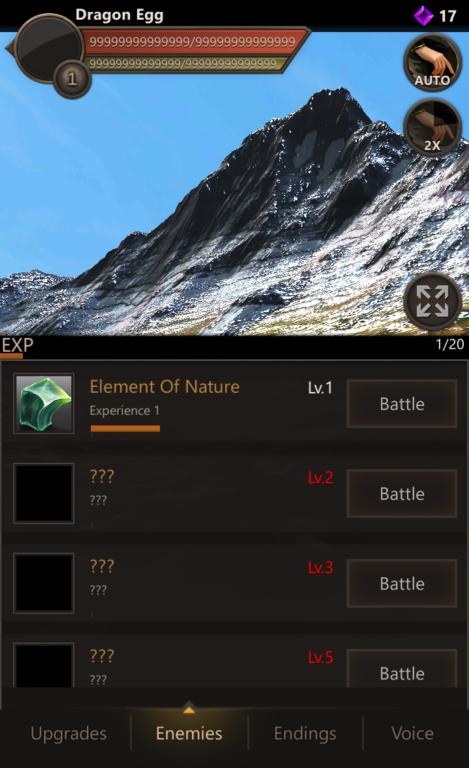Select the Enemies tab

click(x=189, y=733)
